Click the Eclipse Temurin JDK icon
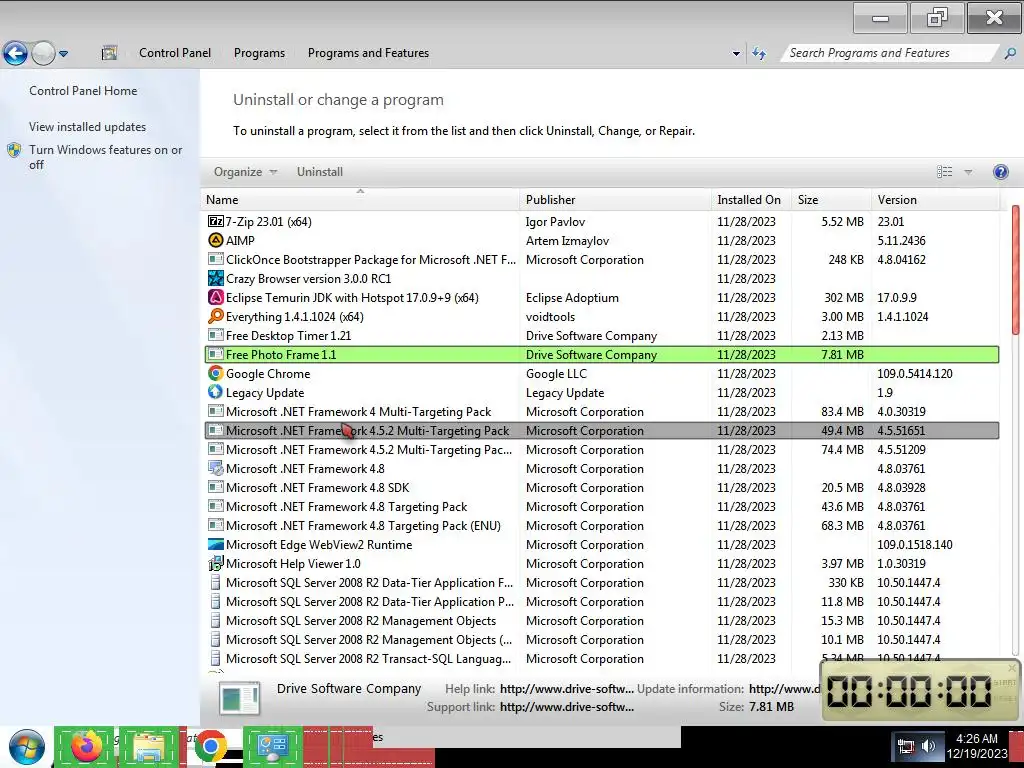This screenshot has width=1024, height=768. point(216,297)
